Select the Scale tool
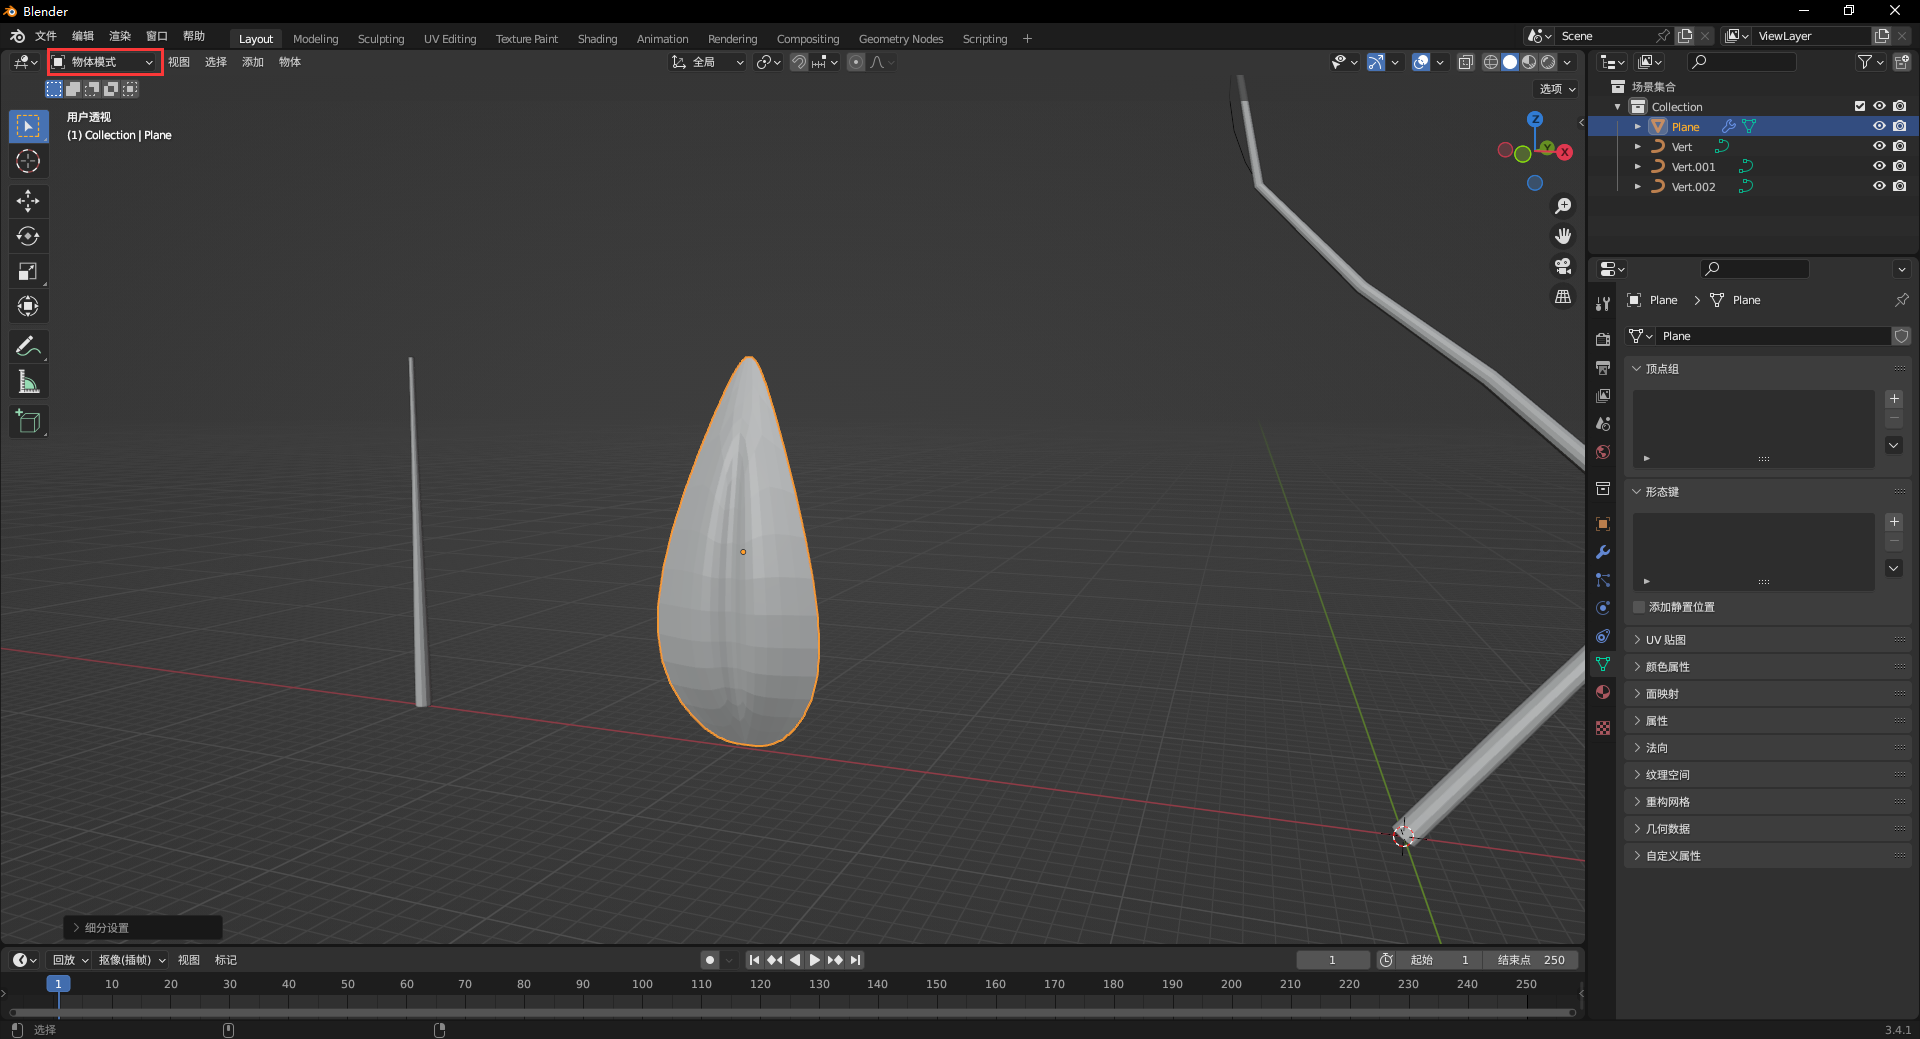Viewport: 1920px width, 1039px height. click(x=28, y=271)
